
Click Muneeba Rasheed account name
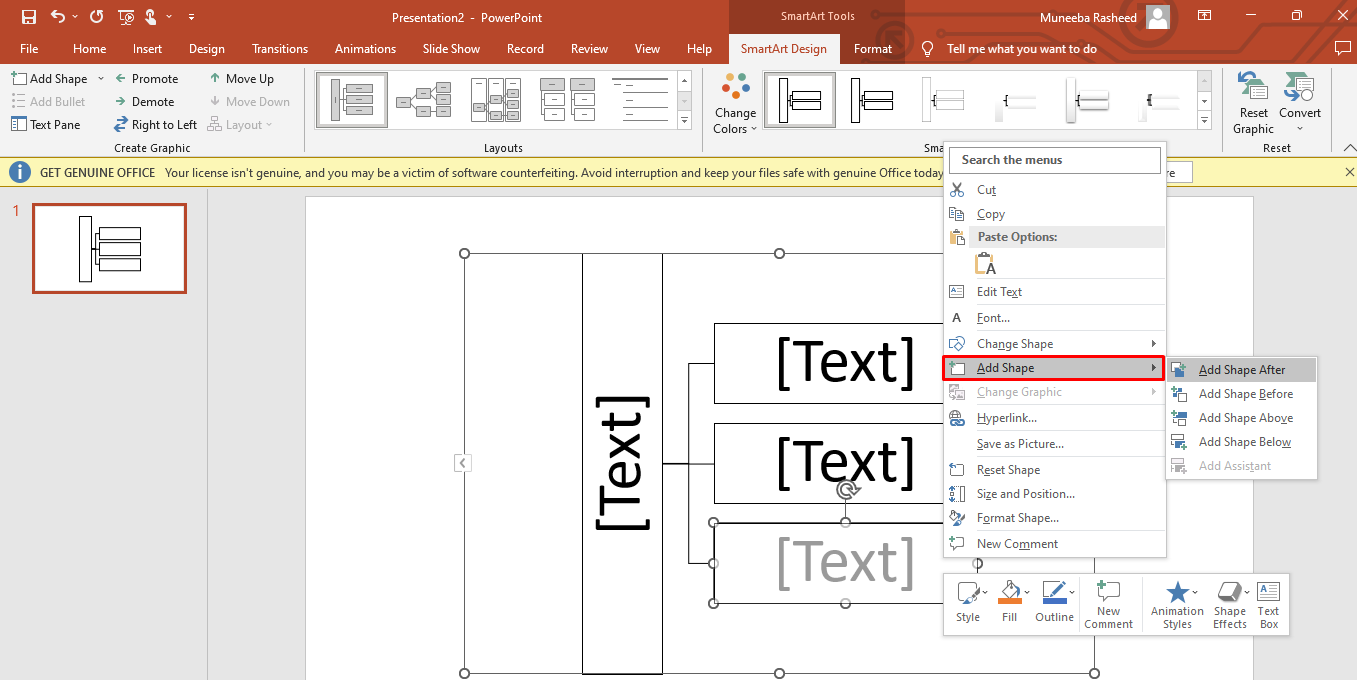pos(1086,16)
